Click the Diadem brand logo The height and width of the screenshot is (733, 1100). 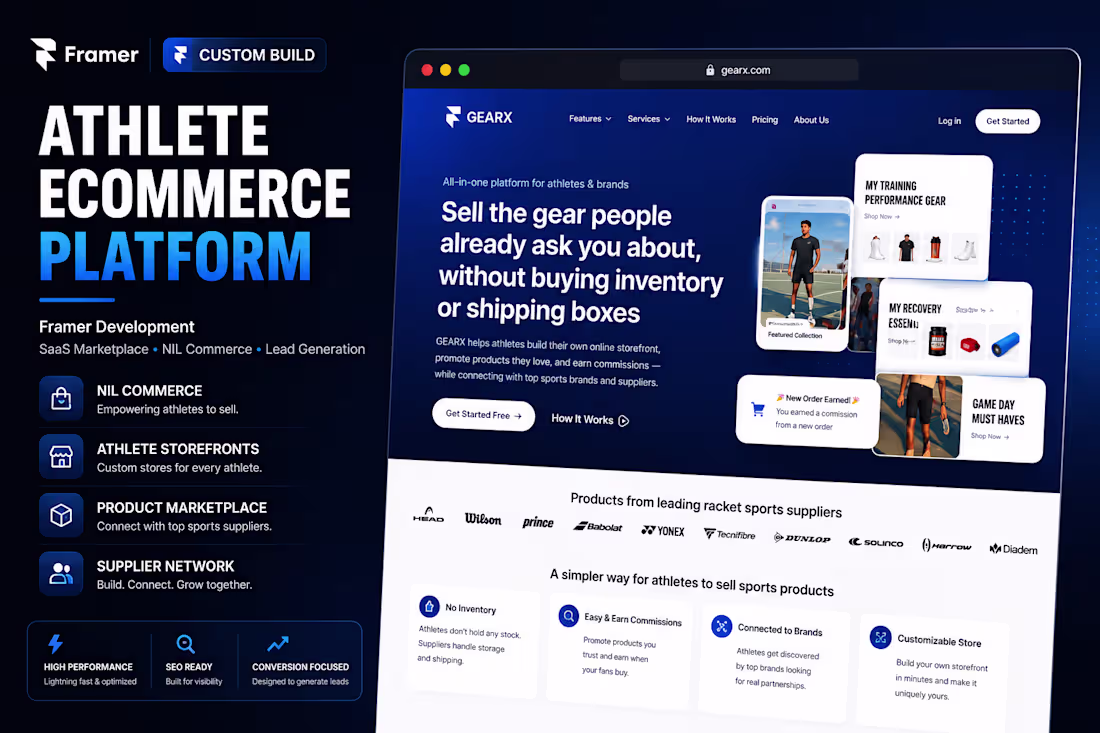(x=1013, y=549)
